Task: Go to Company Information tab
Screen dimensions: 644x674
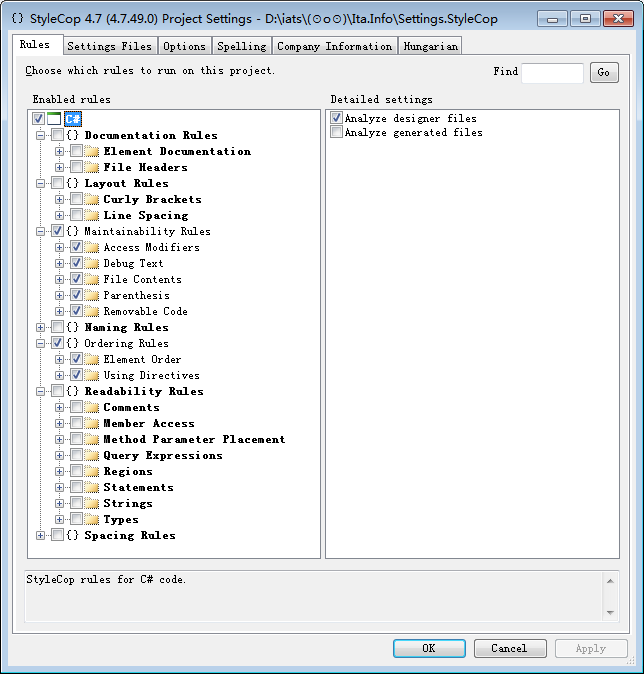Action: [x=334, y=46]
